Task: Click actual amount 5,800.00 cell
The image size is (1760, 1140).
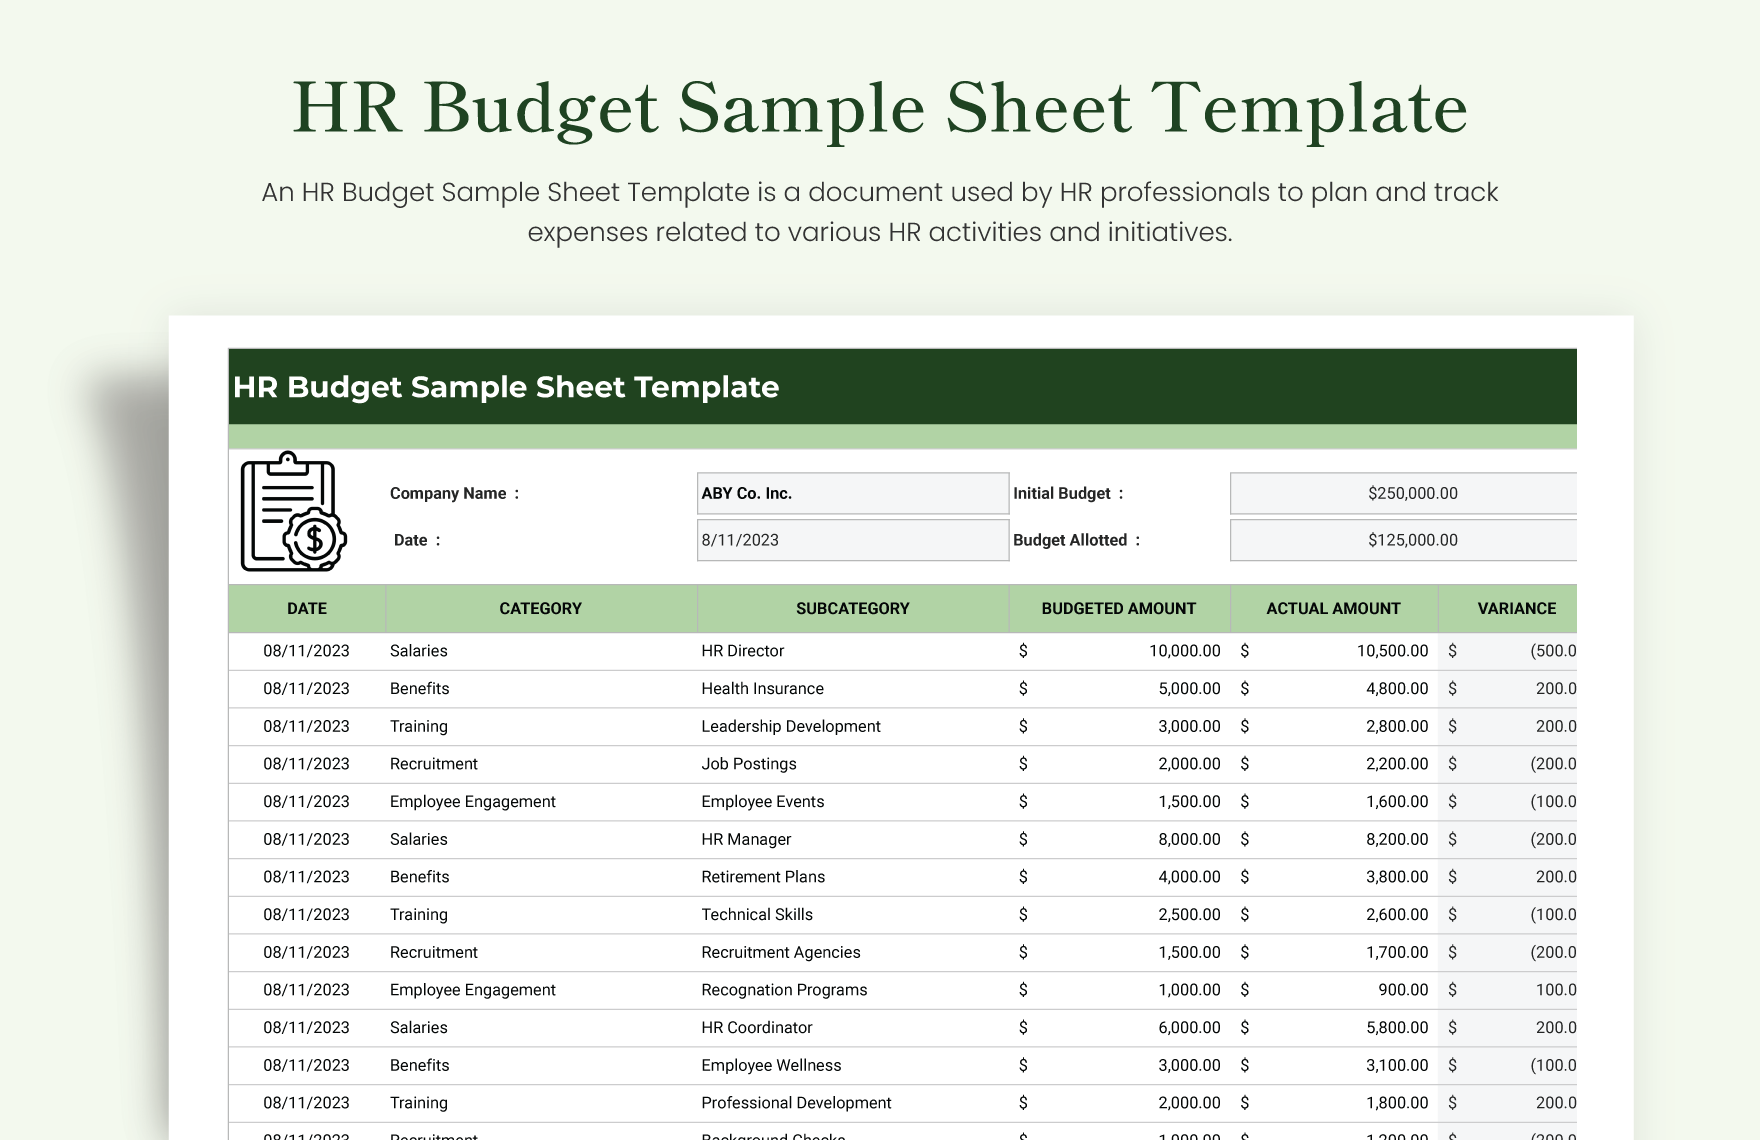Action: pyautogui.click(x=1334, y=1028)
